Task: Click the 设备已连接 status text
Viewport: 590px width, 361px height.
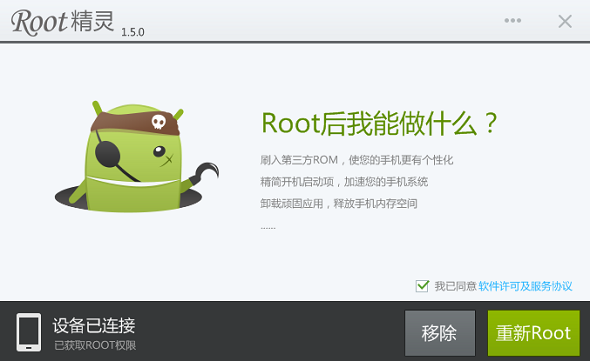Action: (94, 325)
